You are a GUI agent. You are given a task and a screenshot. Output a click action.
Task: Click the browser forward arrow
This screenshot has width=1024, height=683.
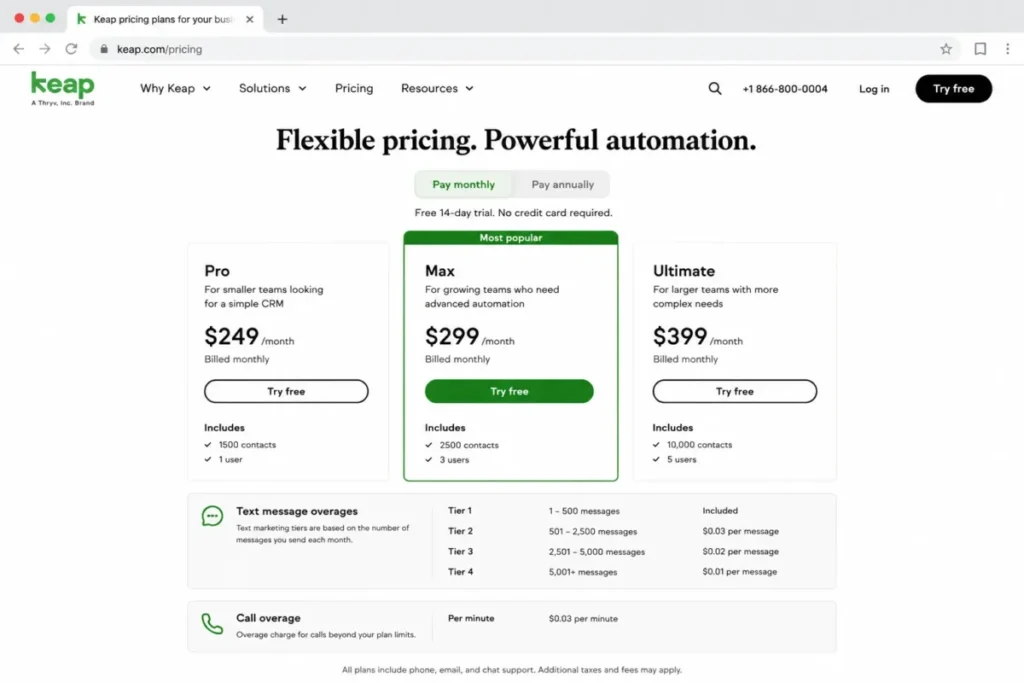pos(44,49)
